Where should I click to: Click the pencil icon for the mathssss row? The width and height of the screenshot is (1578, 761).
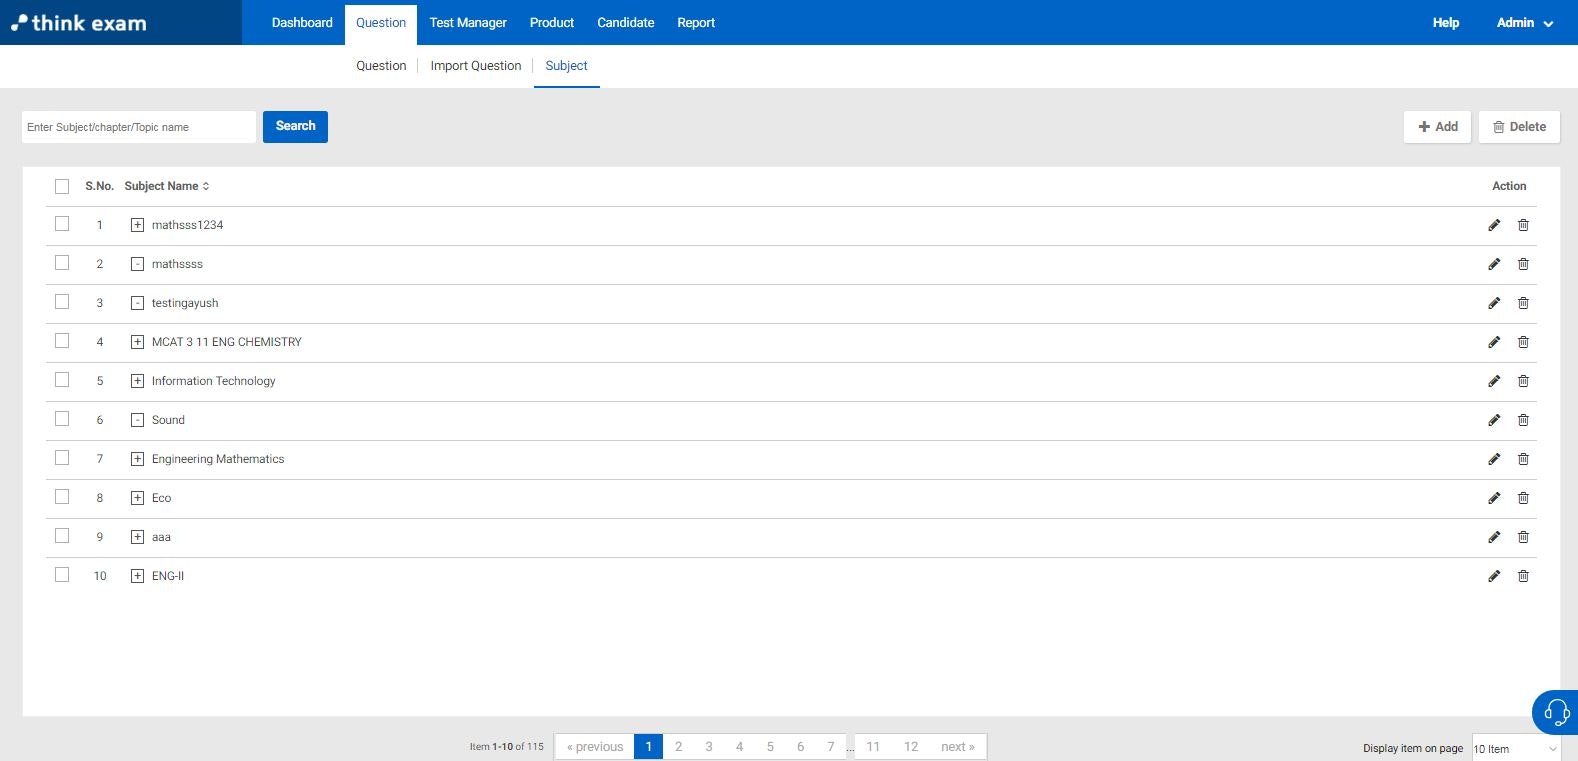tap(1494, 264)
